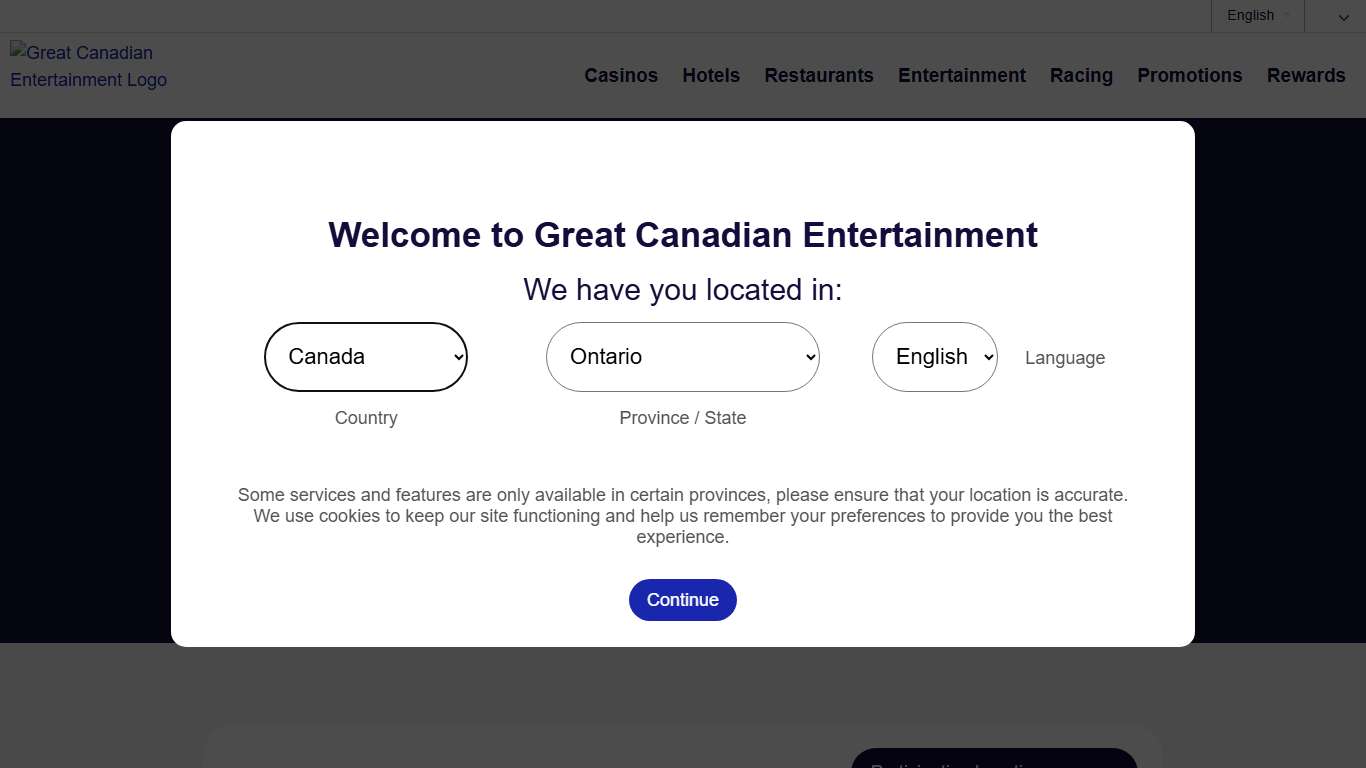The height and width of the screenshot is (768, 1366).
Task: Expand the Province / State dropdown showing Ontario
Action: click(x=682, y=357)
